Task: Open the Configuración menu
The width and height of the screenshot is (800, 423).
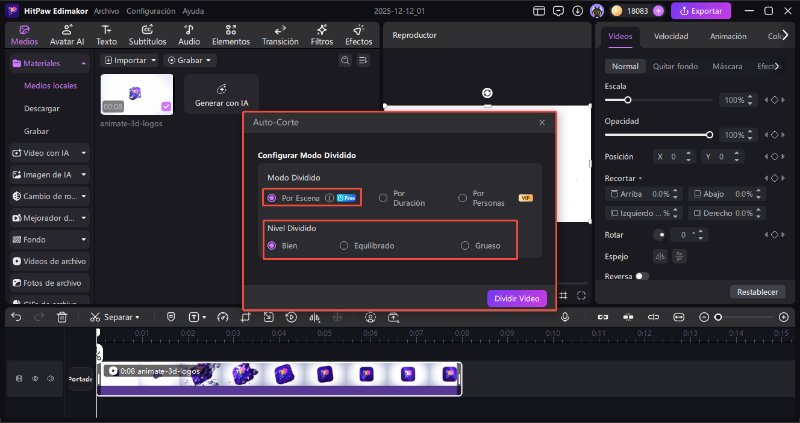Action: [151, 11]
